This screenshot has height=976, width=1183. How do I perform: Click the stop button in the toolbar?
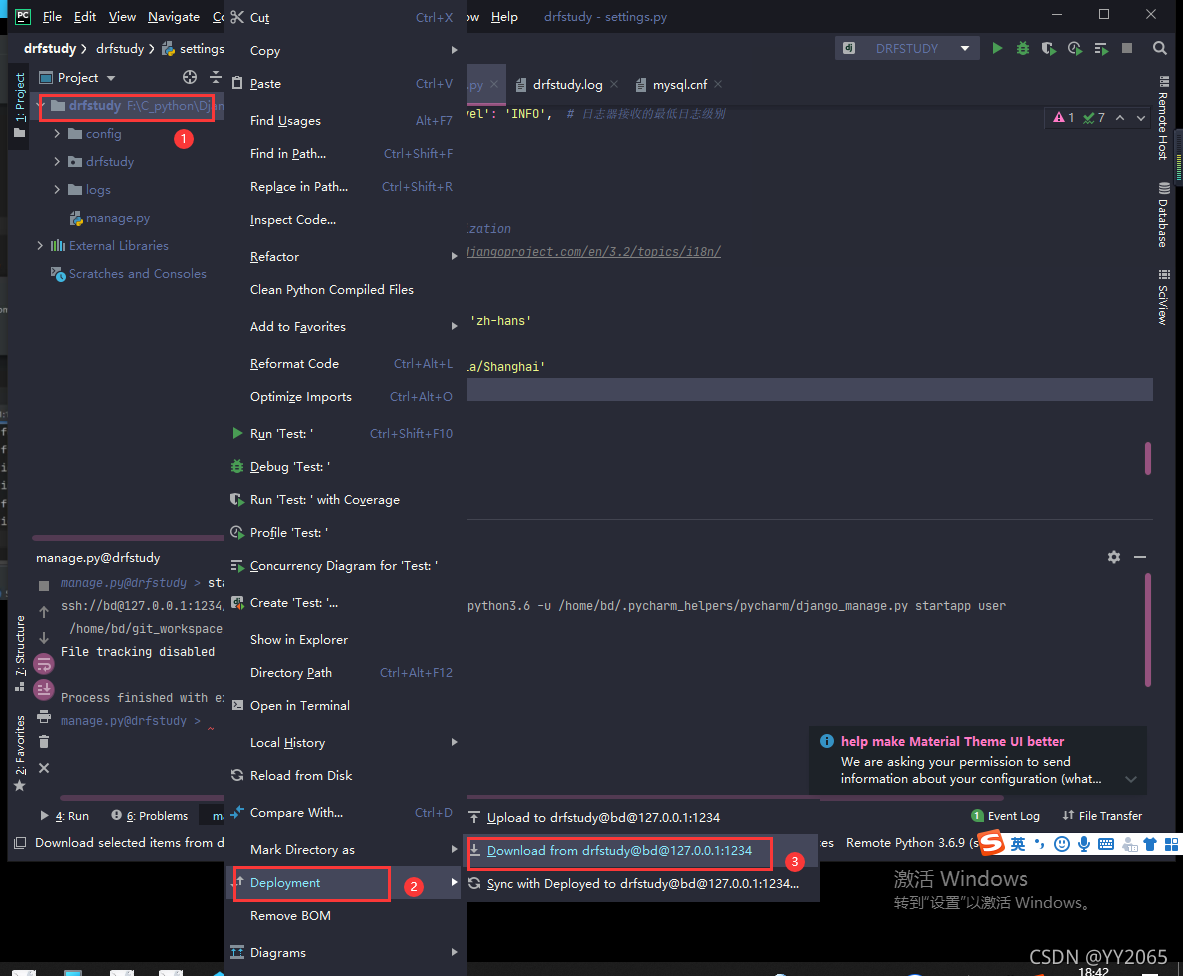point(1127,48)
